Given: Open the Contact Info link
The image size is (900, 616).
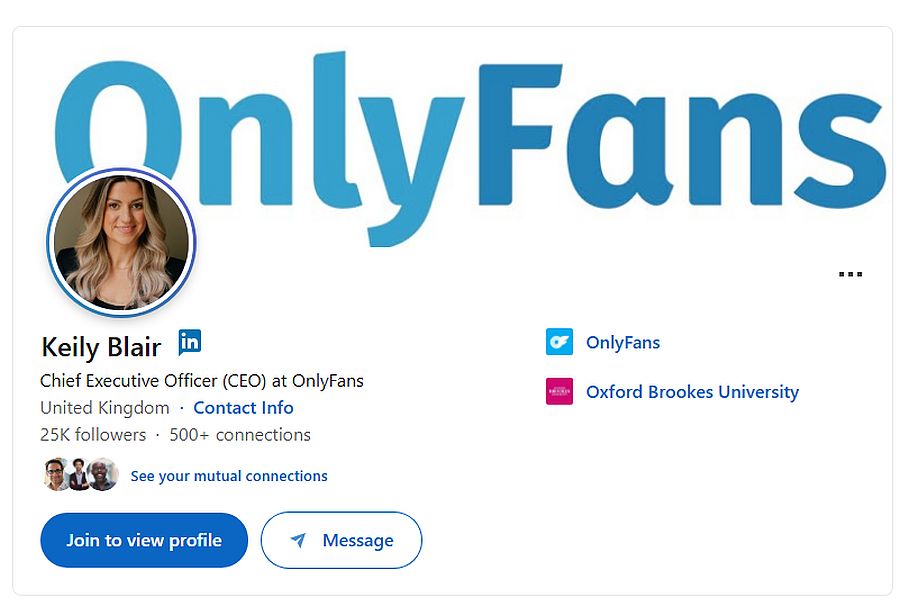Looking at the screenshot, I should (x=243, y=408).
